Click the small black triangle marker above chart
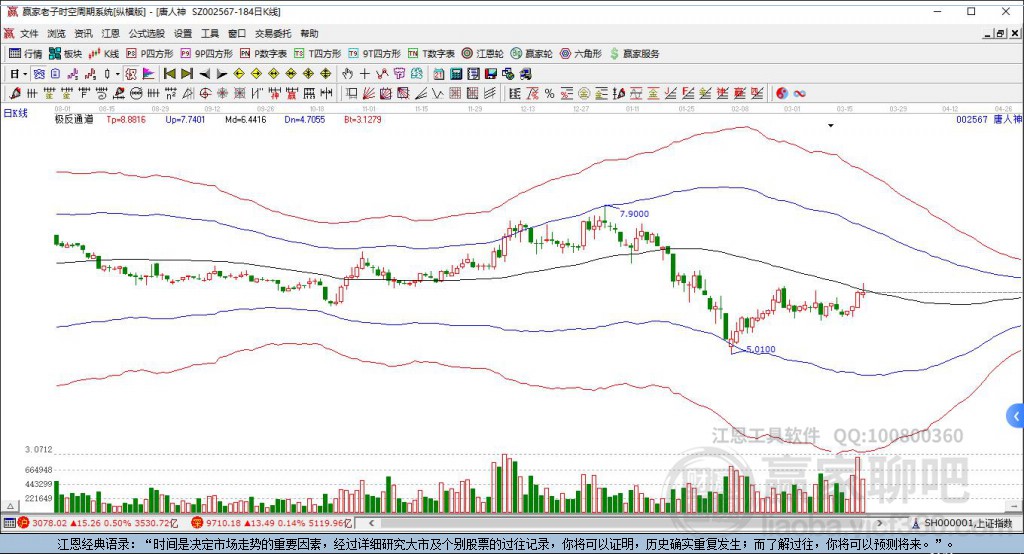The height and width of the screenshot is (554, 1024). click(x=831, y=125)
